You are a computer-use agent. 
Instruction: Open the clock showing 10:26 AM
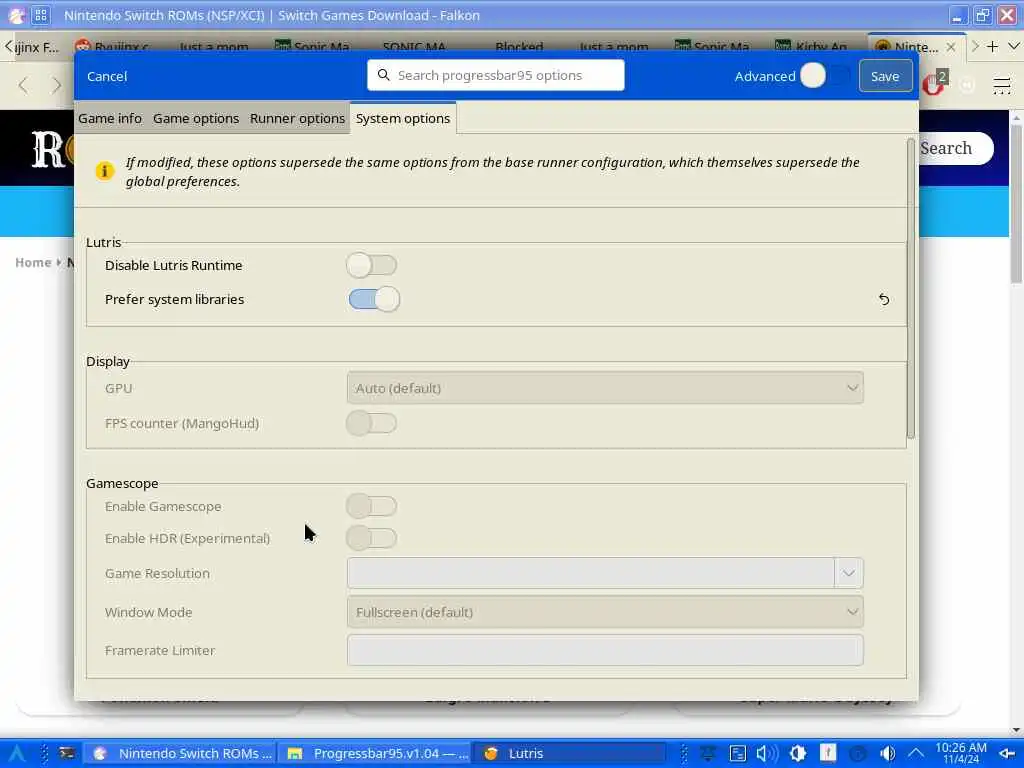click(x=961, y=753)
